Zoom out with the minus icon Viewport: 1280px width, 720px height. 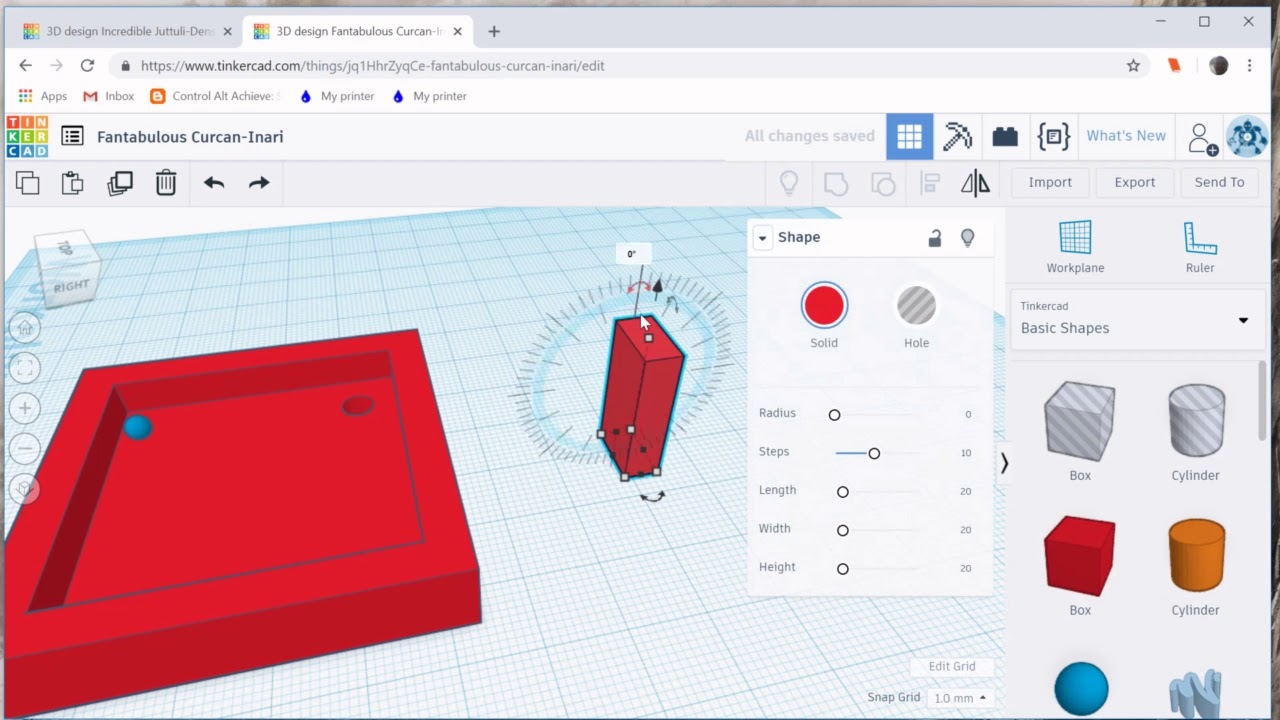(x=25, y=448)
